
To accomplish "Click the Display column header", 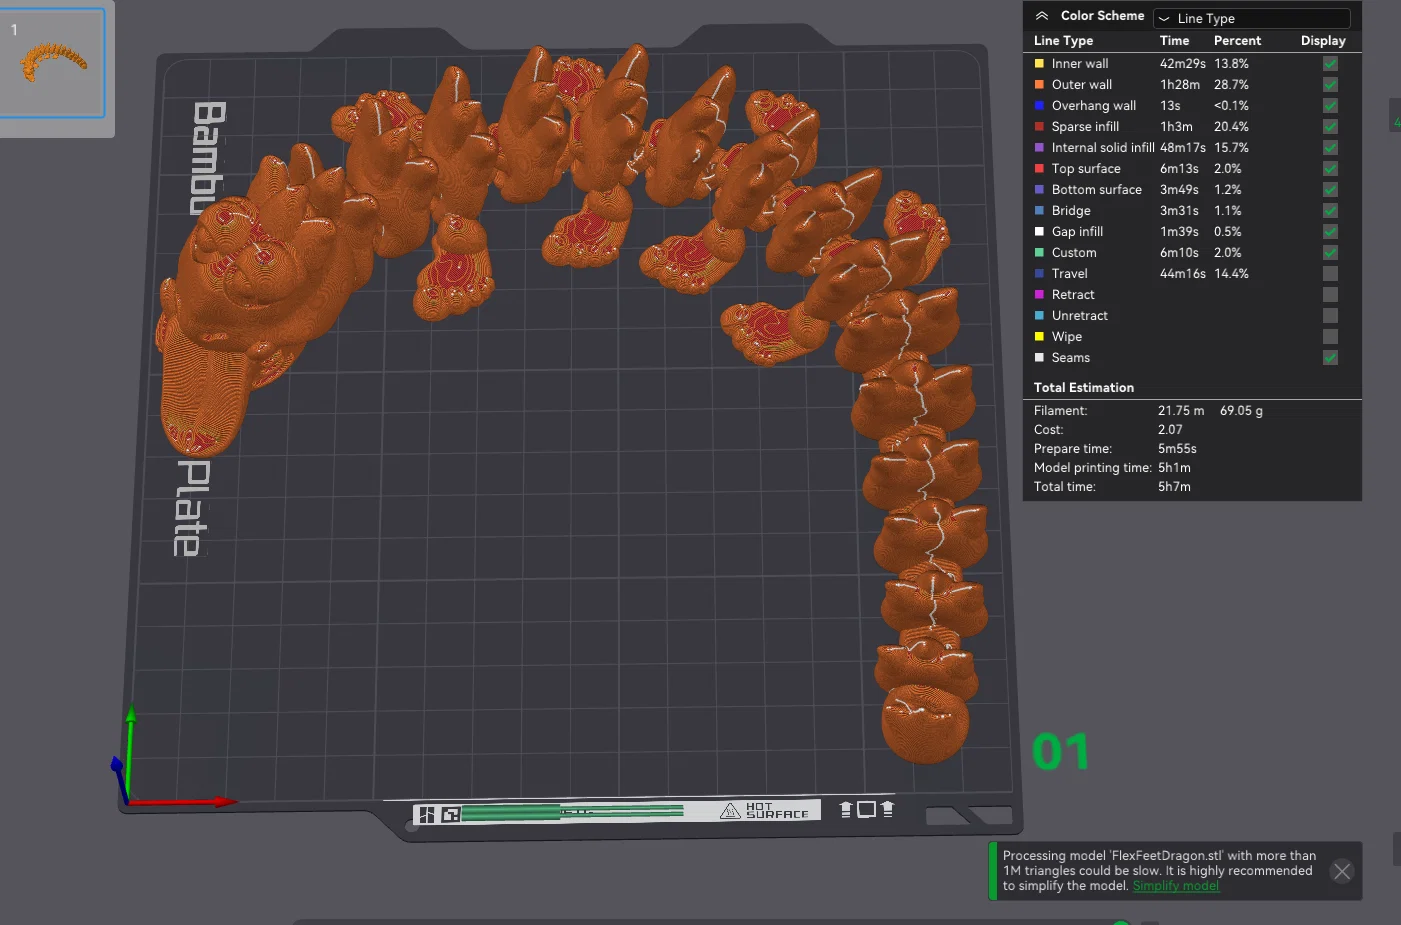I will [1323, 41].
